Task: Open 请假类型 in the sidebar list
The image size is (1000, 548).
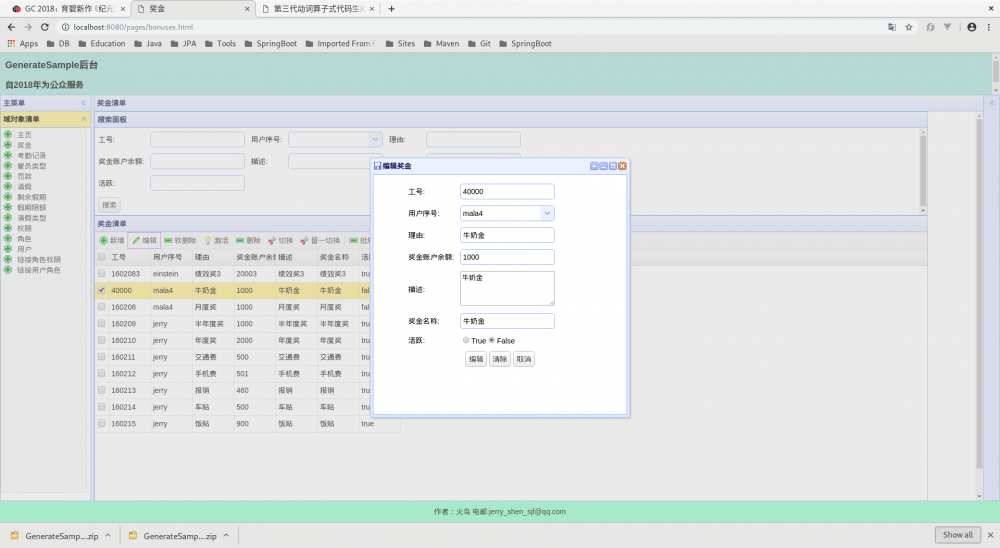Action: [31, 218]
